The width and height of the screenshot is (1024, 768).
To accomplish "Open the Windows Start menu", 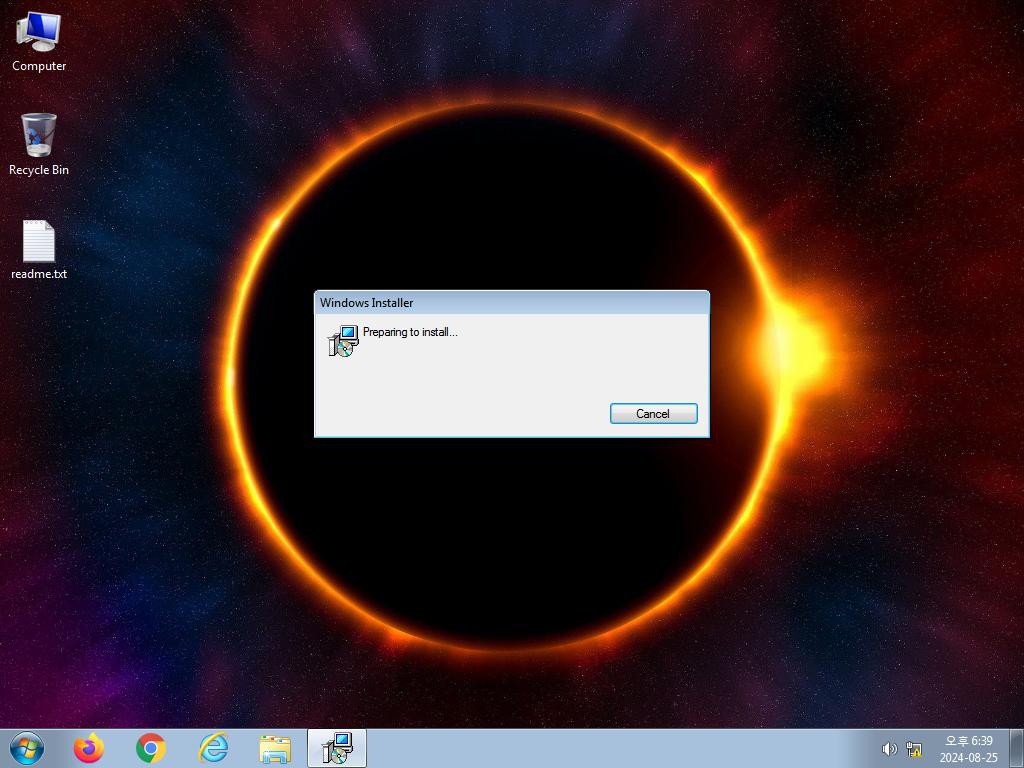I will pyautogui.click(x=27, y=748).
